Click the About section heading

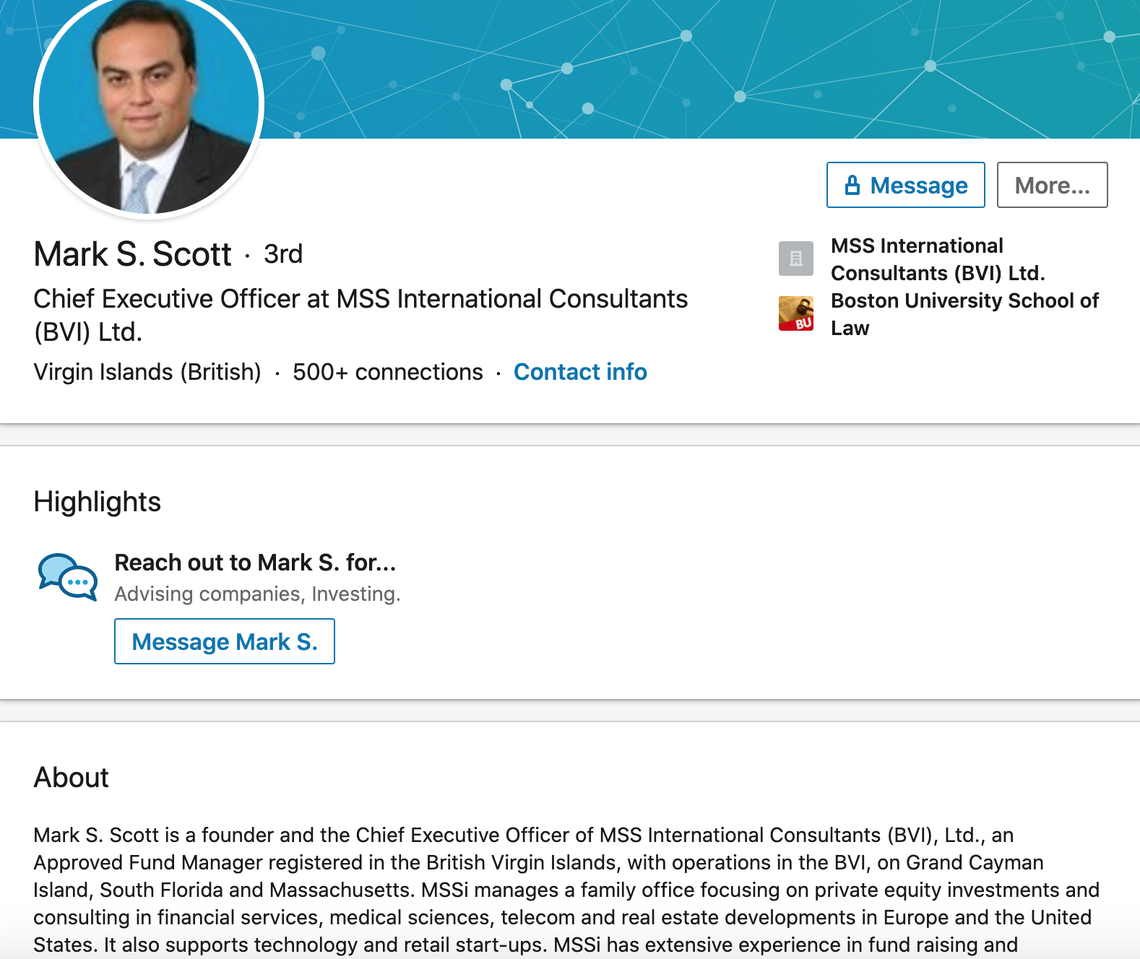coord(70,777)
